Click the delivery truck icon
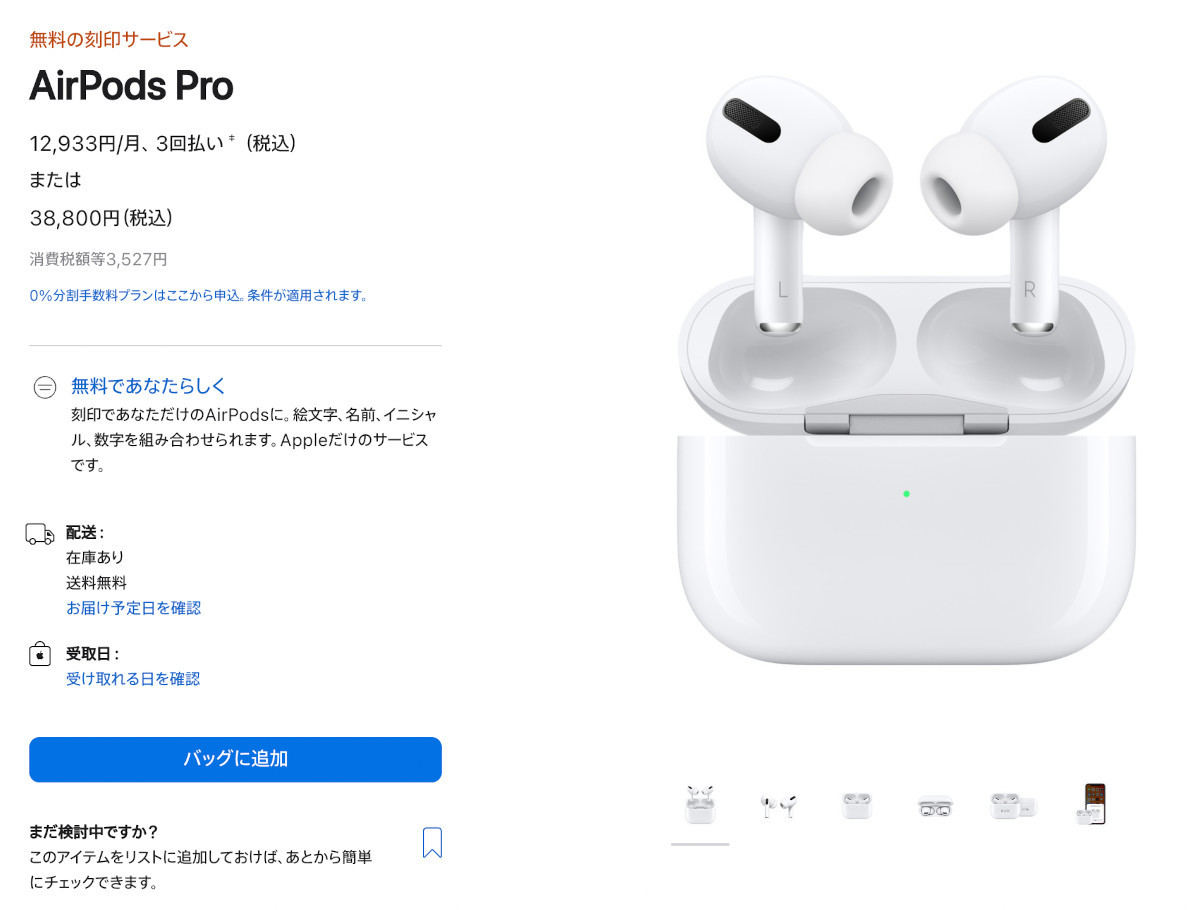 pyautogui.click(x=40, y=534)
